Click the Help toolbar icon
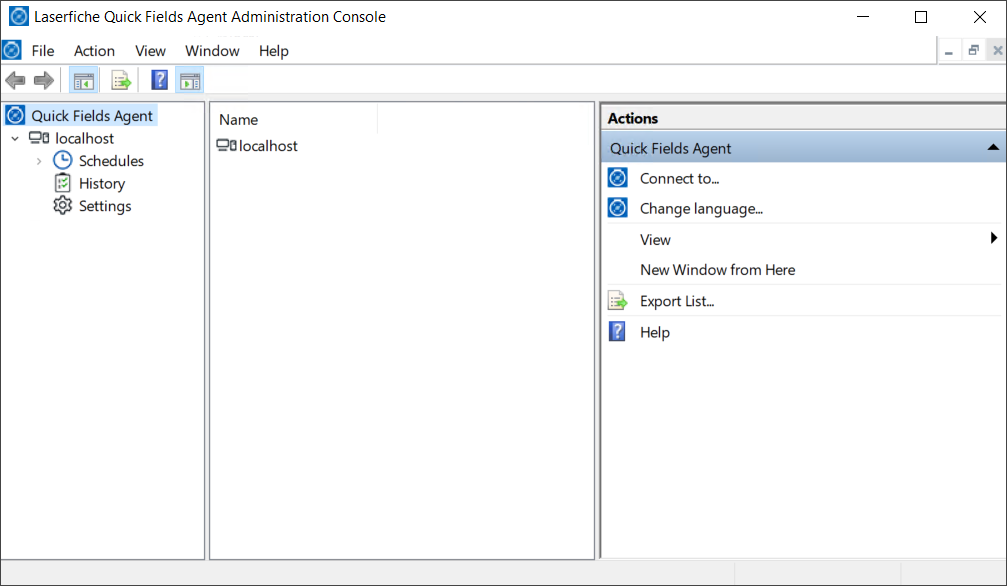This screenshot has width=1007, height=586. click(x=159, y=80)
